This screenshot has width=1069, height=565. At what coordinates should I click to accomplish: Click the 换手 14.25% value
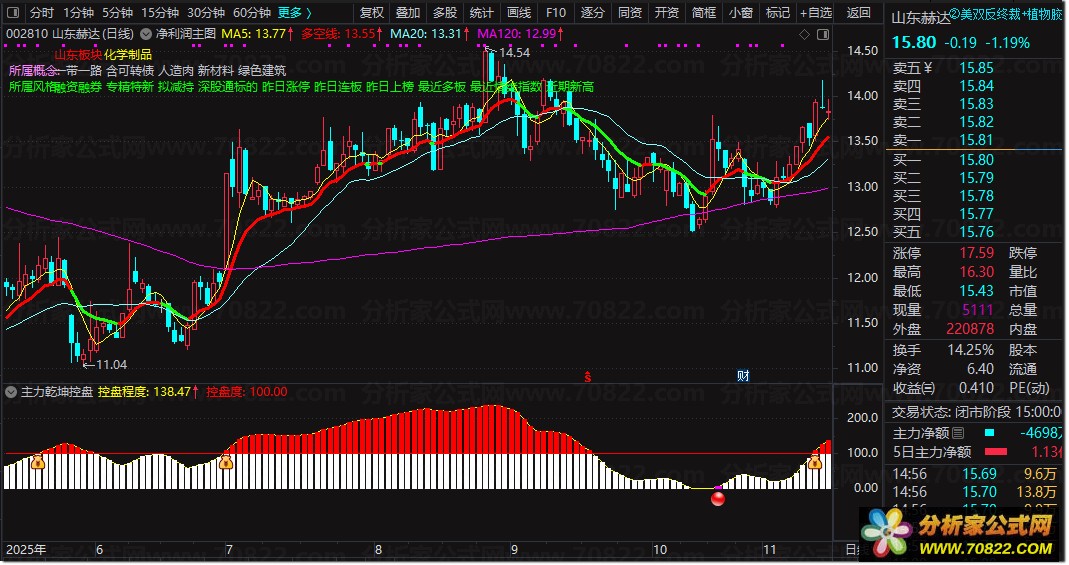click(970, 350)
